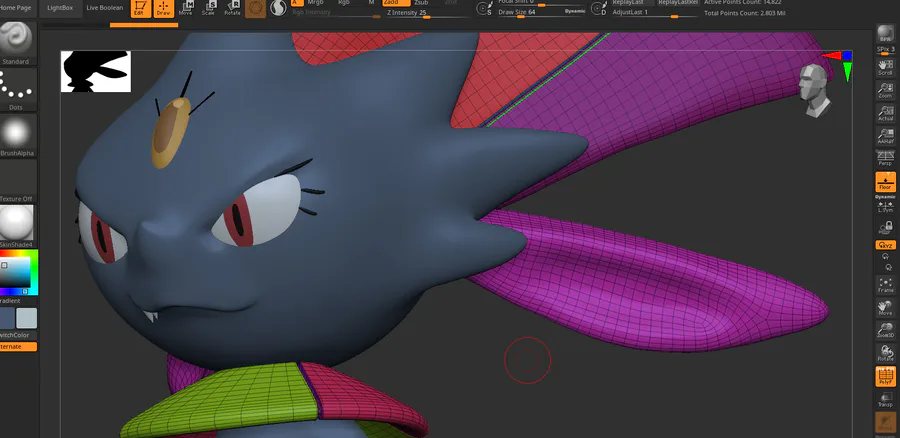Click the lock camera icon

(885, 228)
